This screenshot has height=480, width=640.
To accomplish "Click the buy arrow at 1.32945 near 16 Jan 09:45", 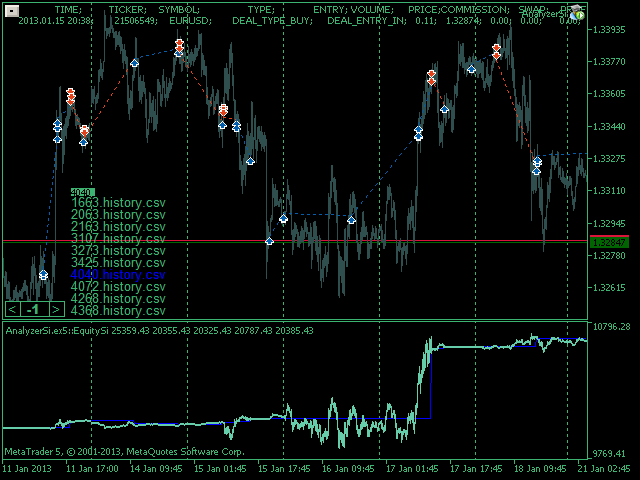I will 351,220.
